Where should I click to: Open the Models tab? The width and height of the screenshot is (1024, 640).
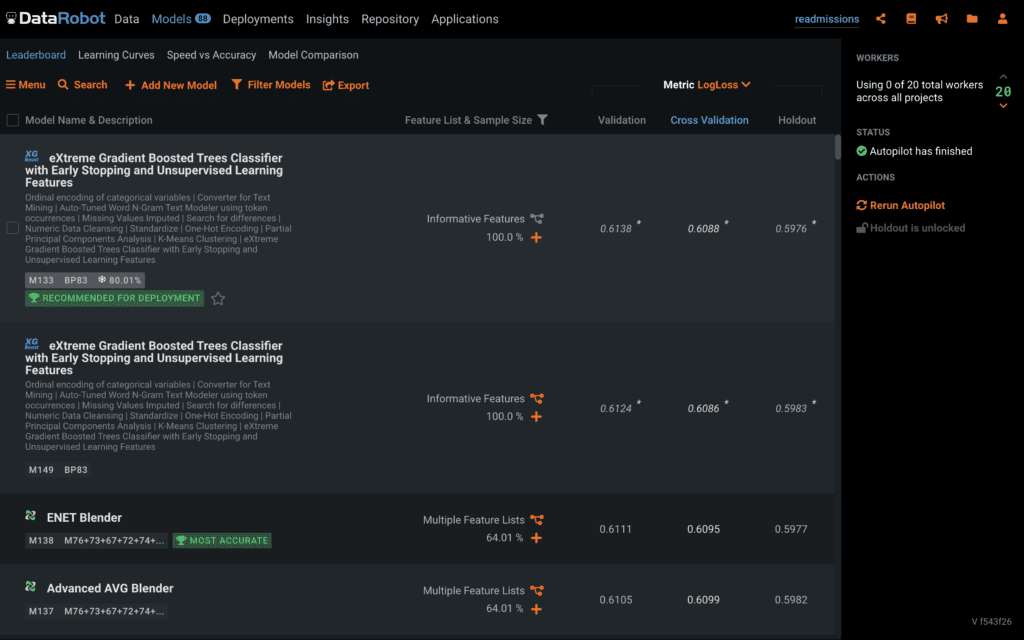click(x=171, y=19)
